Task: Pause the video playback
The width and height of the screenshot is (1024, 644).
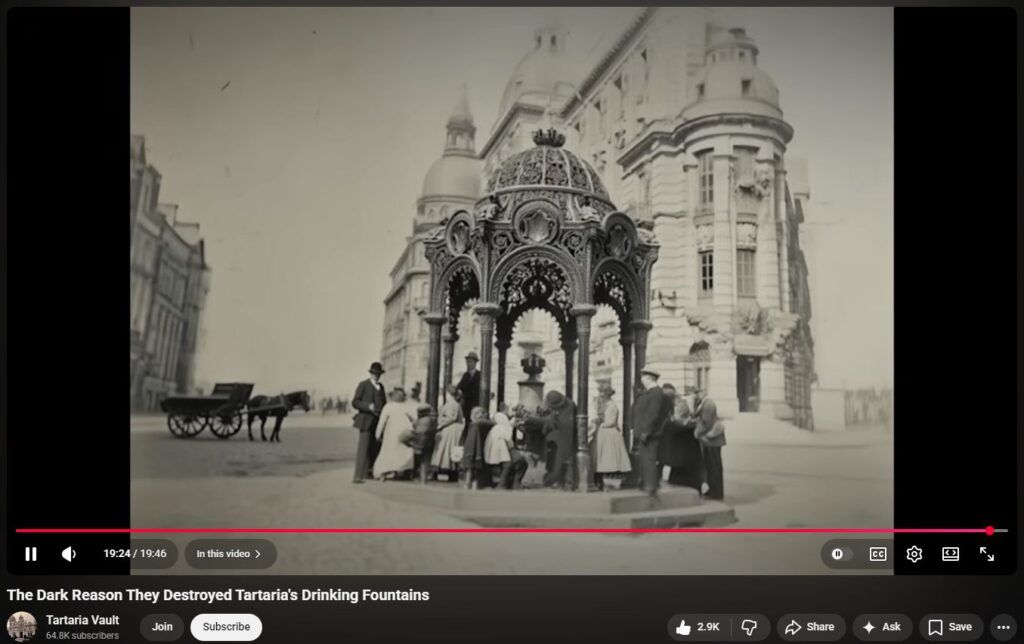Action: click(x=31, y=554)
